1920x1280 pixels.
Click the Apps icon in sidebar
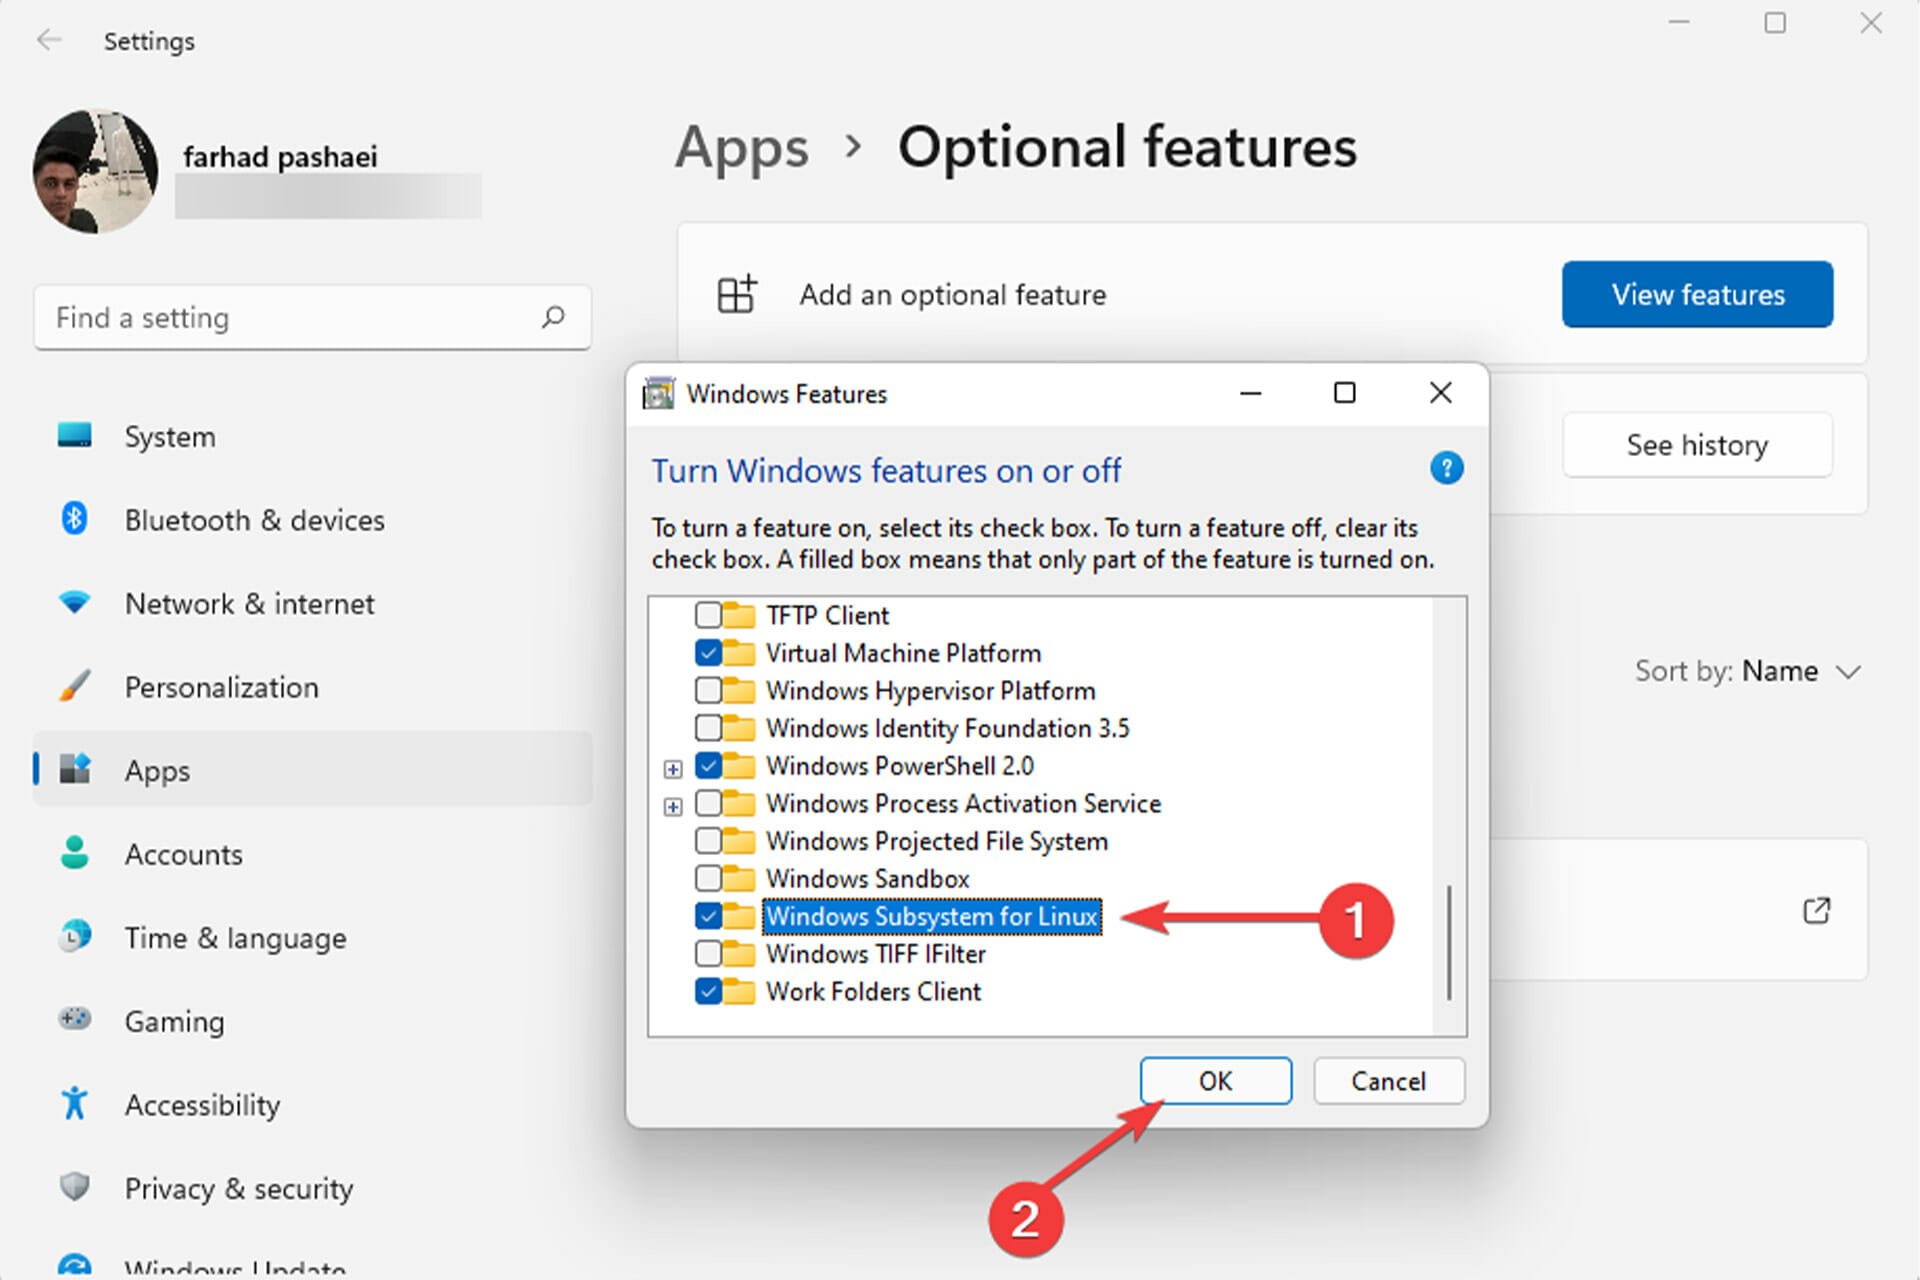pyautogui.click(x=74, y=769)
